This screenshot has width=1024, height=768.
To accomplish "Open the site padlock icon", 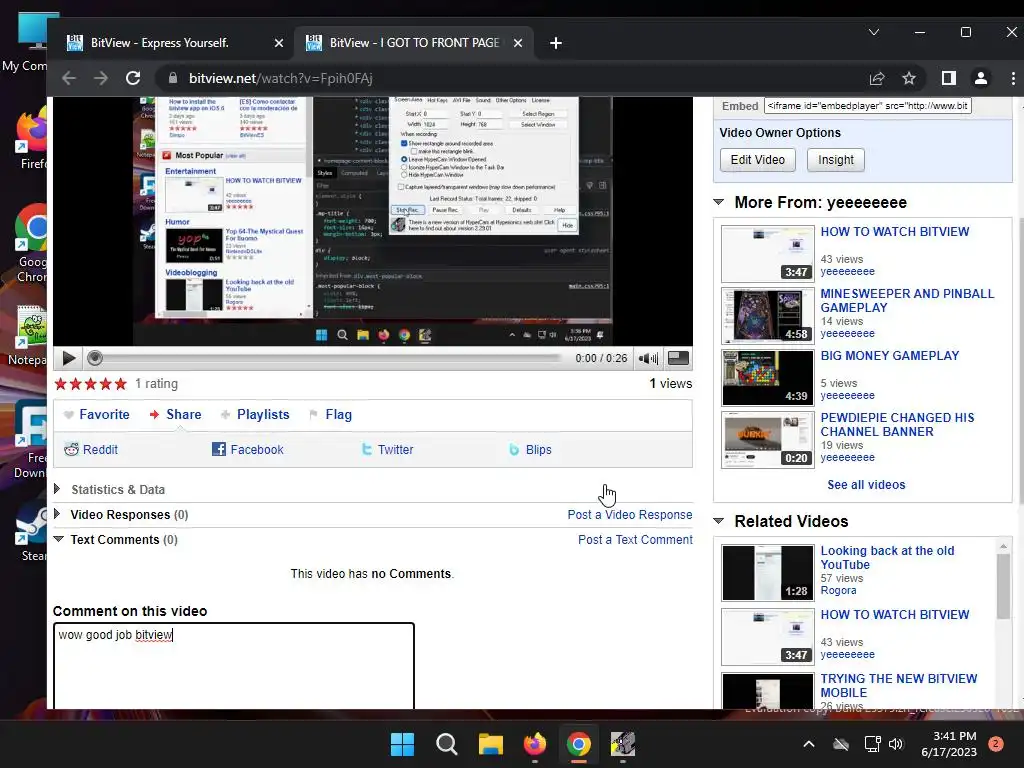I will (x=173, y=78).
